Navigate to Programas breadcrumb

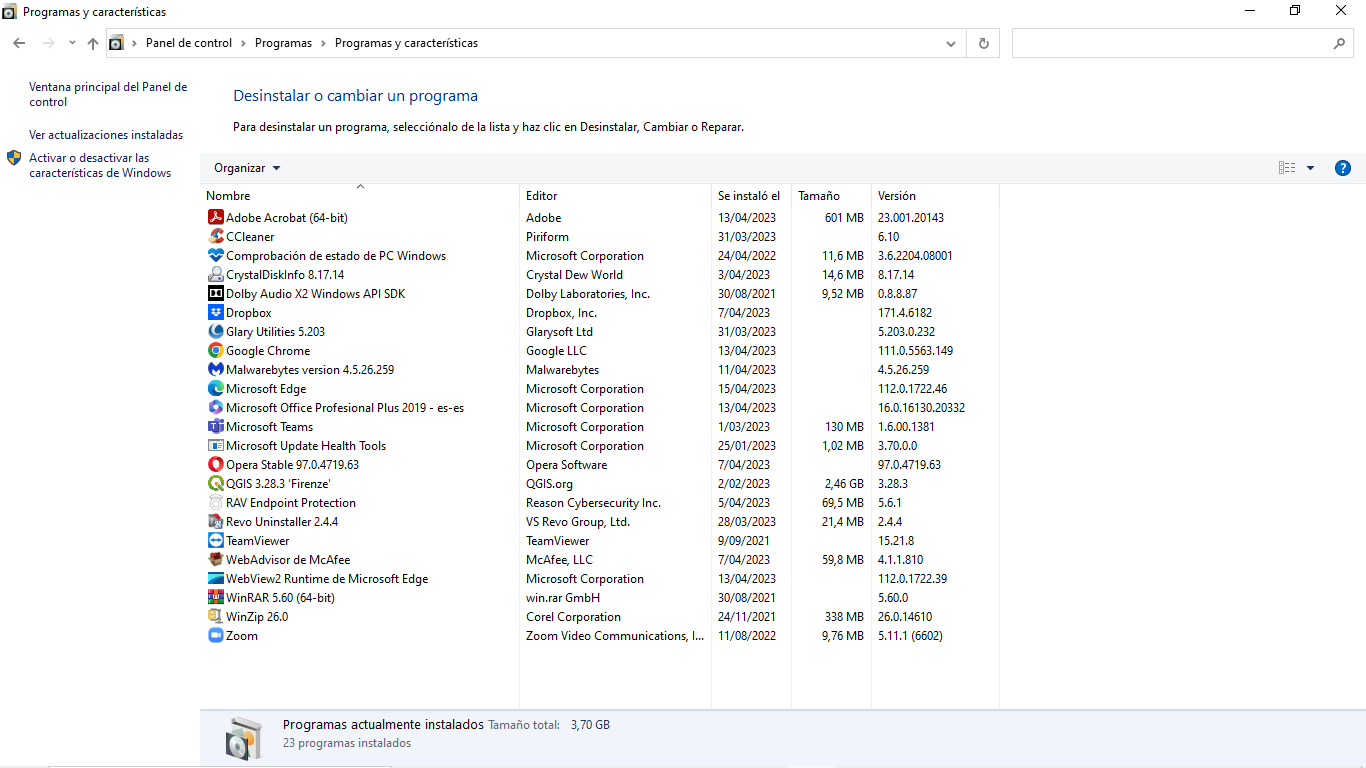[283, 43]
